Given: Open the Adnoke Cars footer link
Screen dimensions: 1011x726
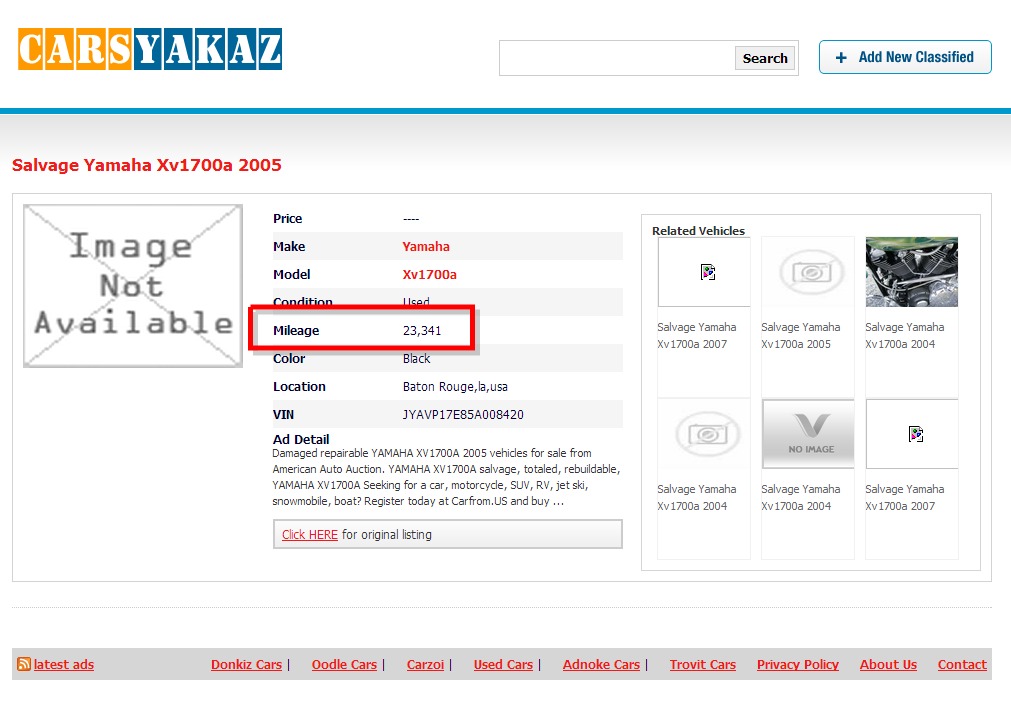Looking at the screenshot, I should point(602,664).
